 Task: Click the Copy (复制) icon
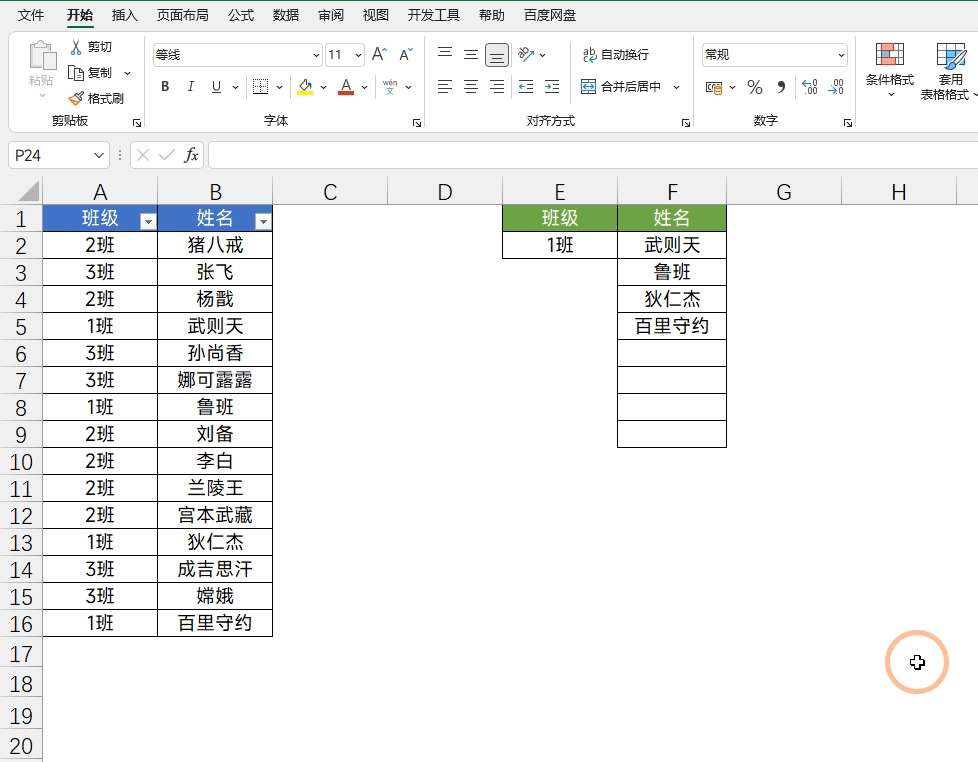(x=76, y=73)
